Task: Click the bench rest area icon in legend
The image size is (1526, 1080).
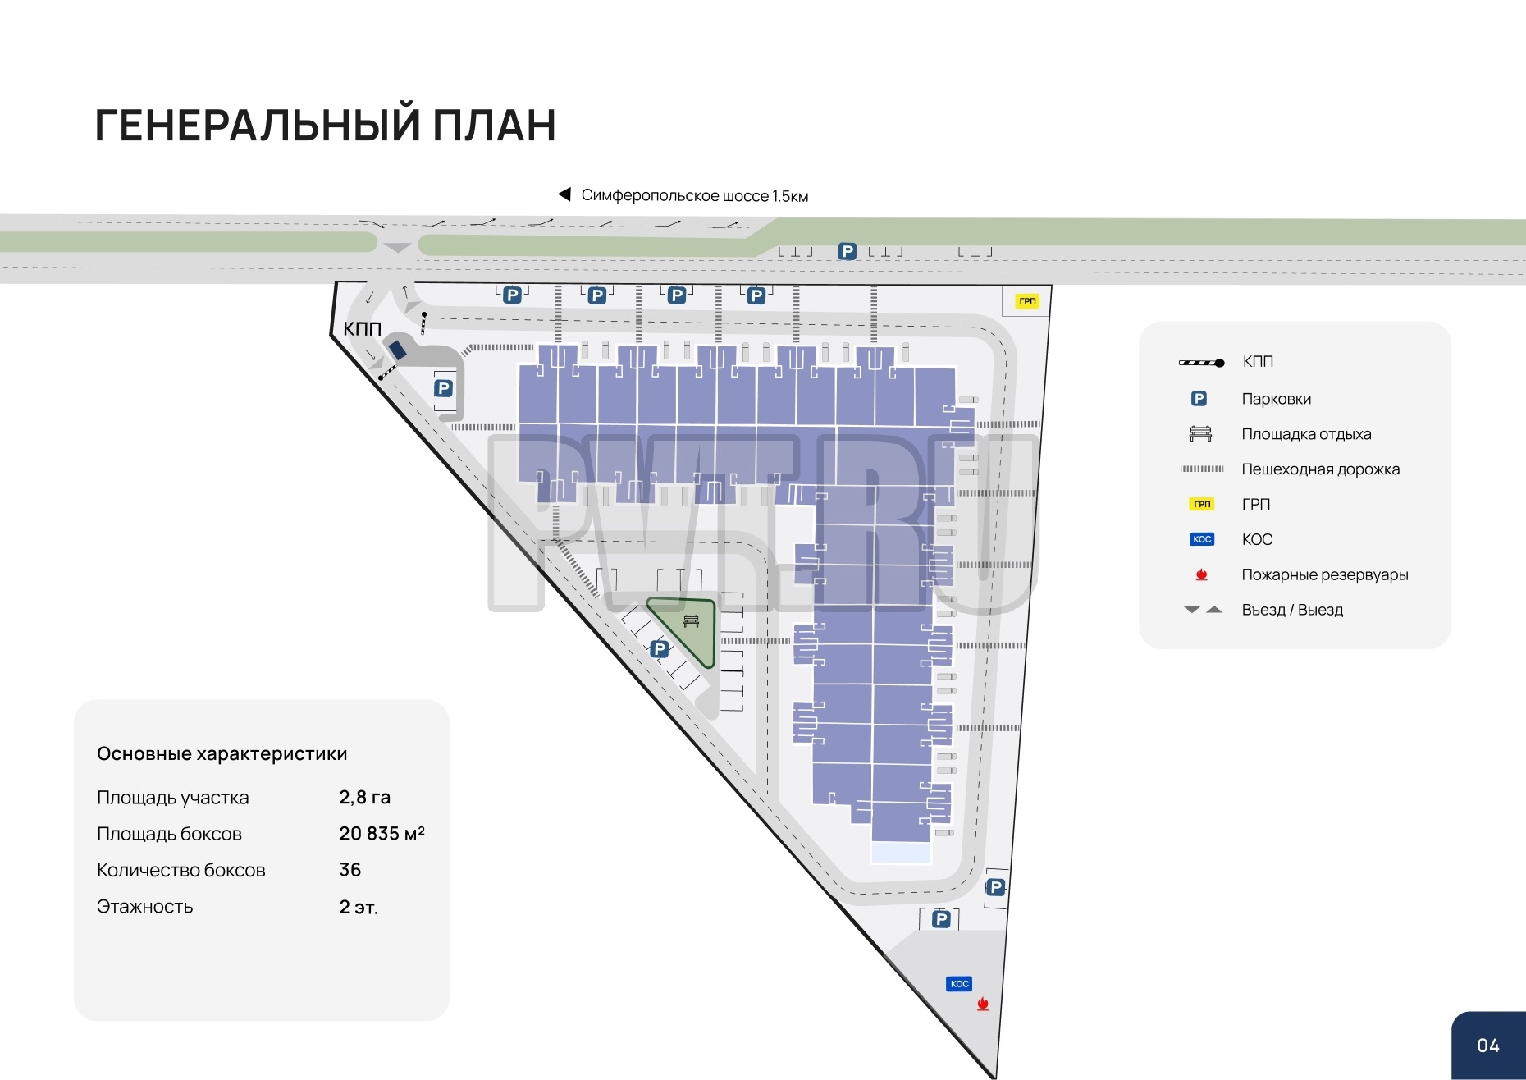Action: (x=1200, y=434)
